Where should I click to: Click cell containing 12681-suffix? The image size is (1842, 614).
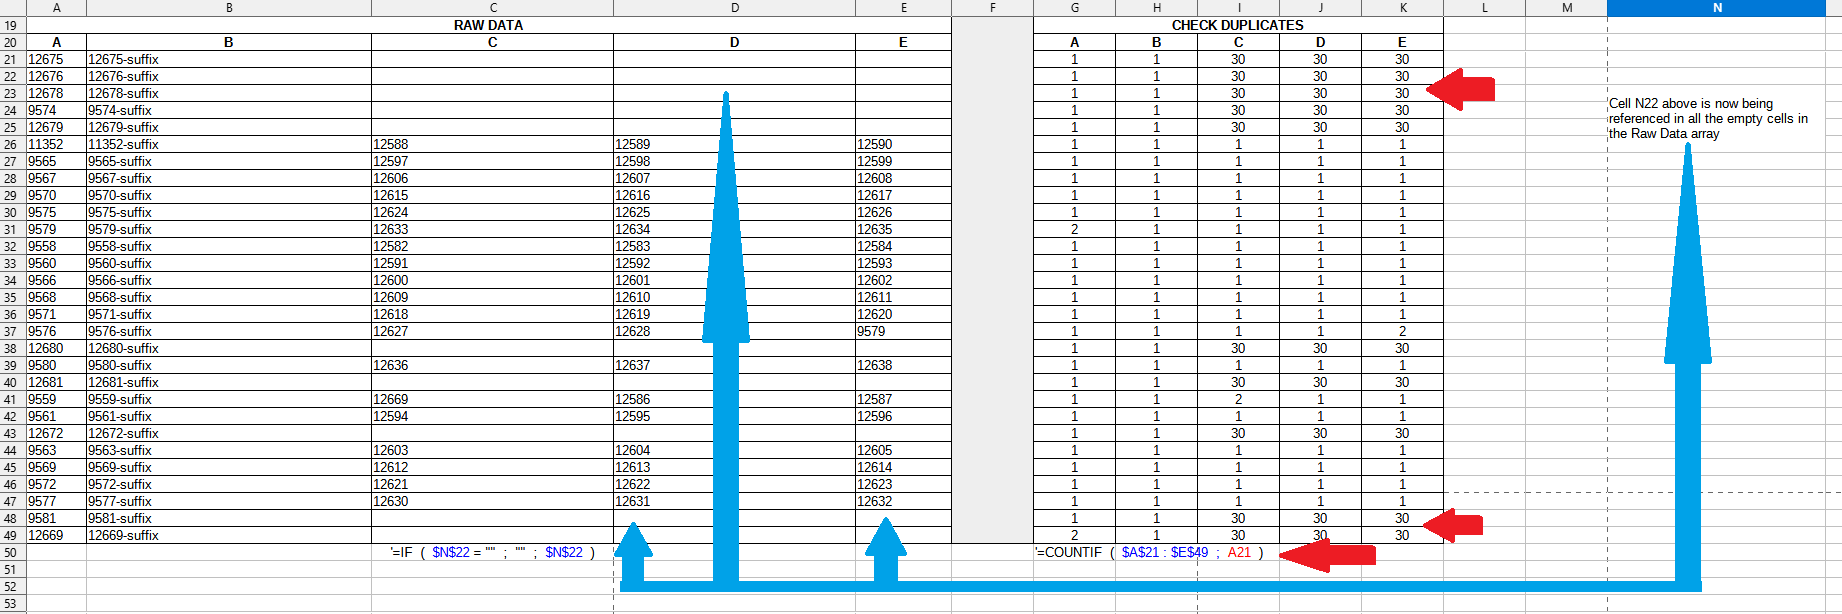(229, 382)
